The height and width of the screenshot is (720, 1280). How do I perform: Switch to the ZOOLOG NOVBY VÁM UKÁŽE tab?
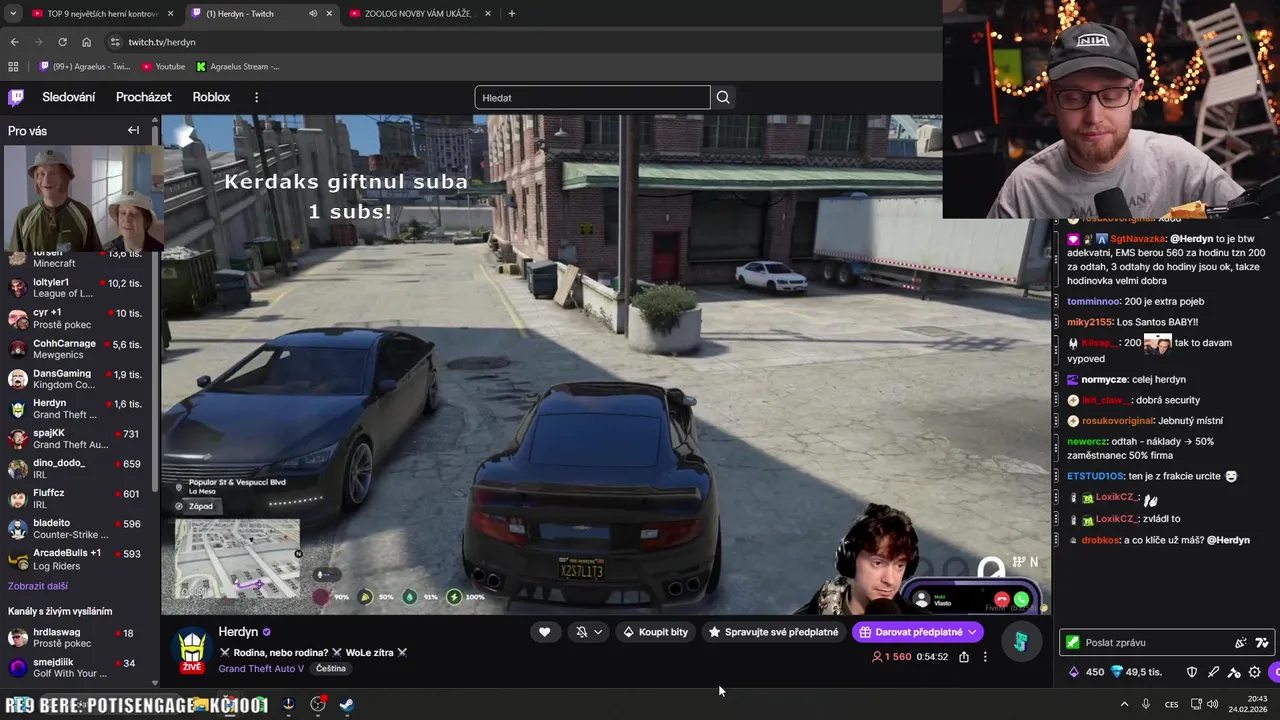(x=420, y=13)
